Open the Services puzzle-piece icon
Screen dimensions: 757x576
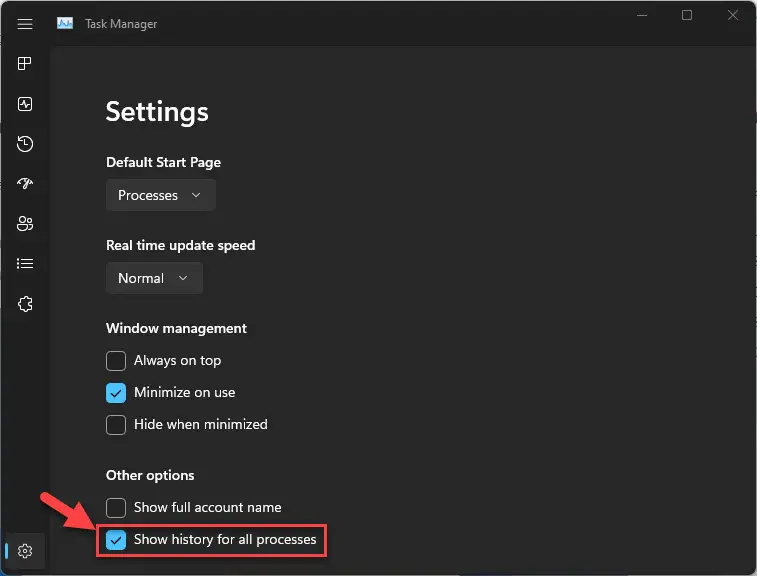(x=25, y=304)
